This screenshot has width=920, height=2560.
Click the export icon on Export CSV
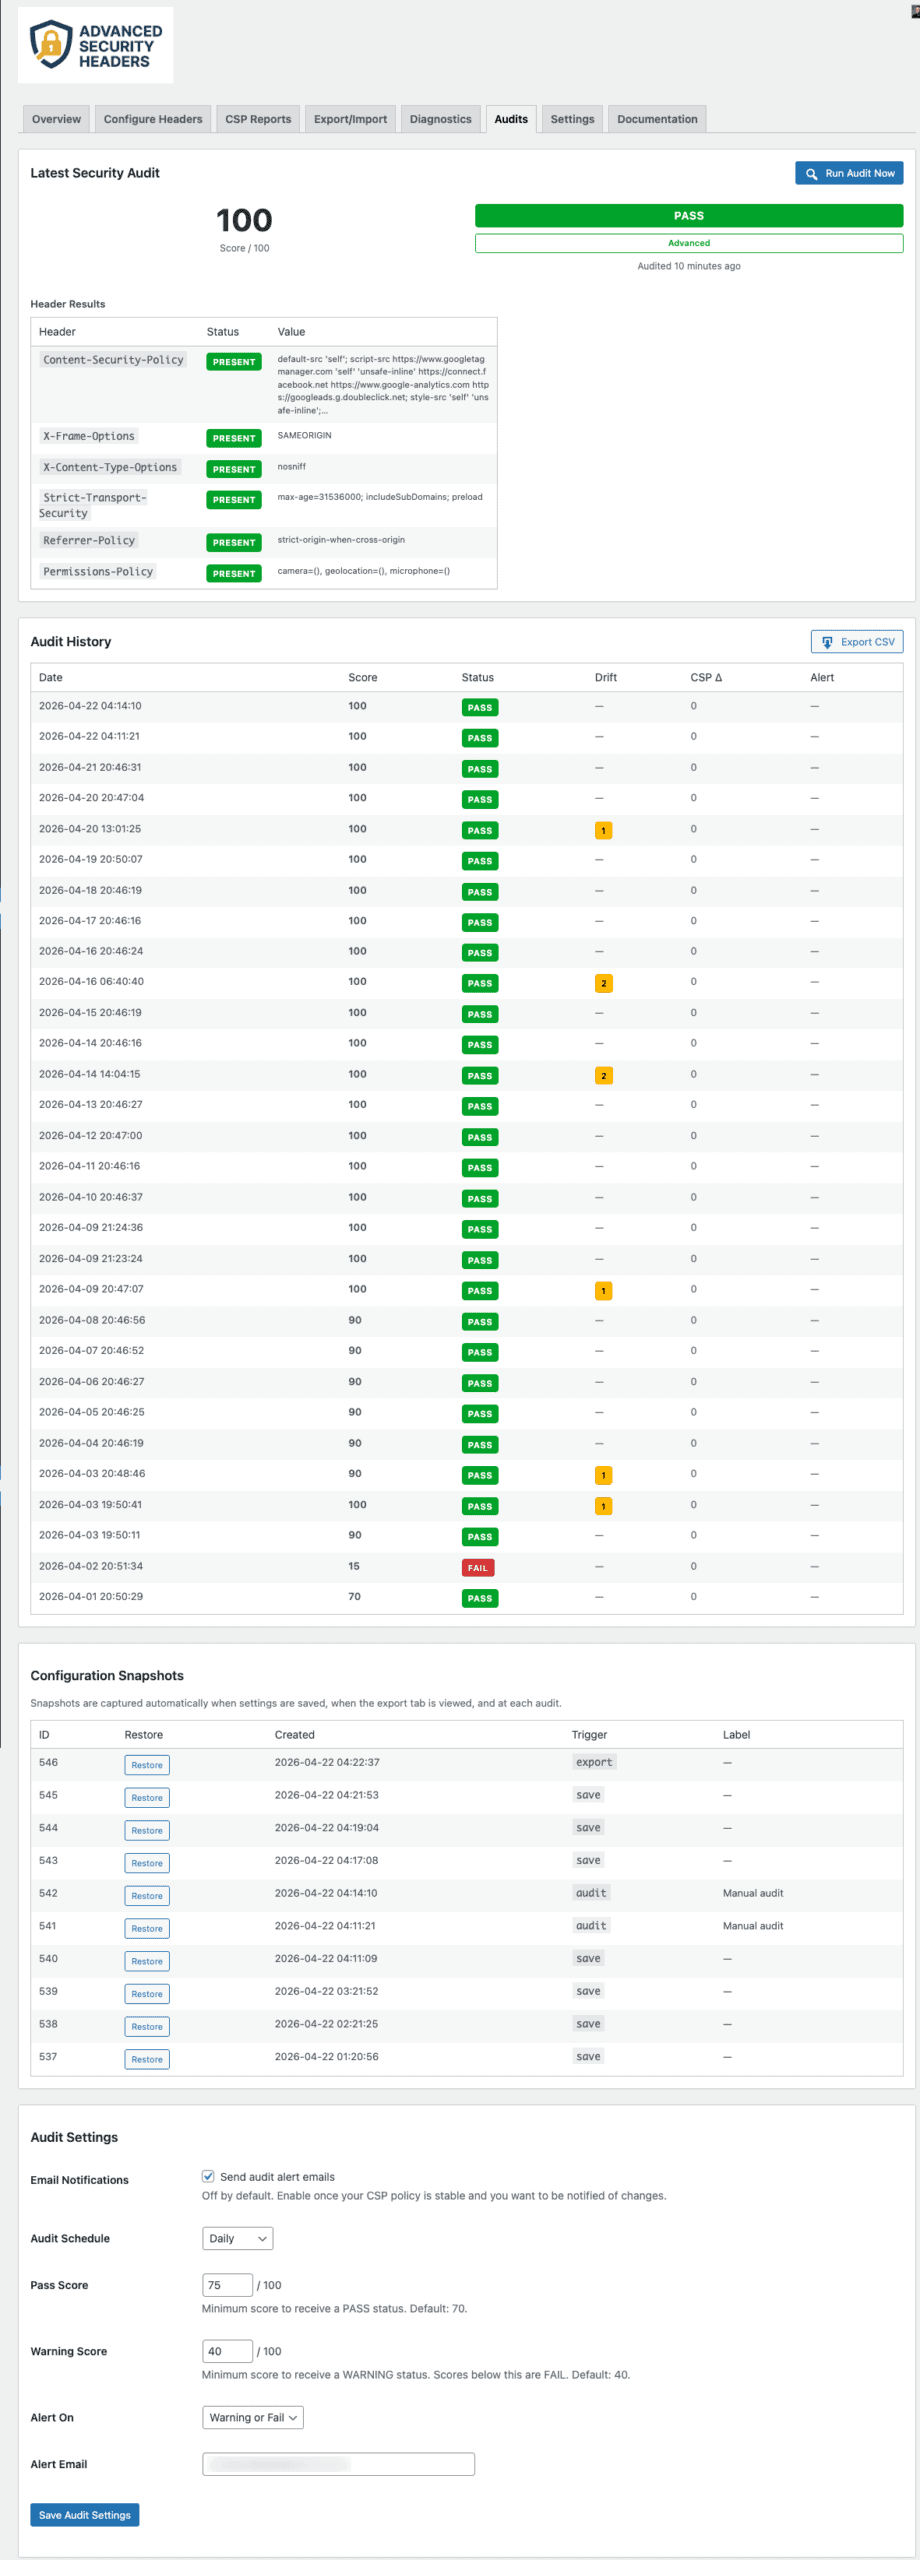coord(827,642)
